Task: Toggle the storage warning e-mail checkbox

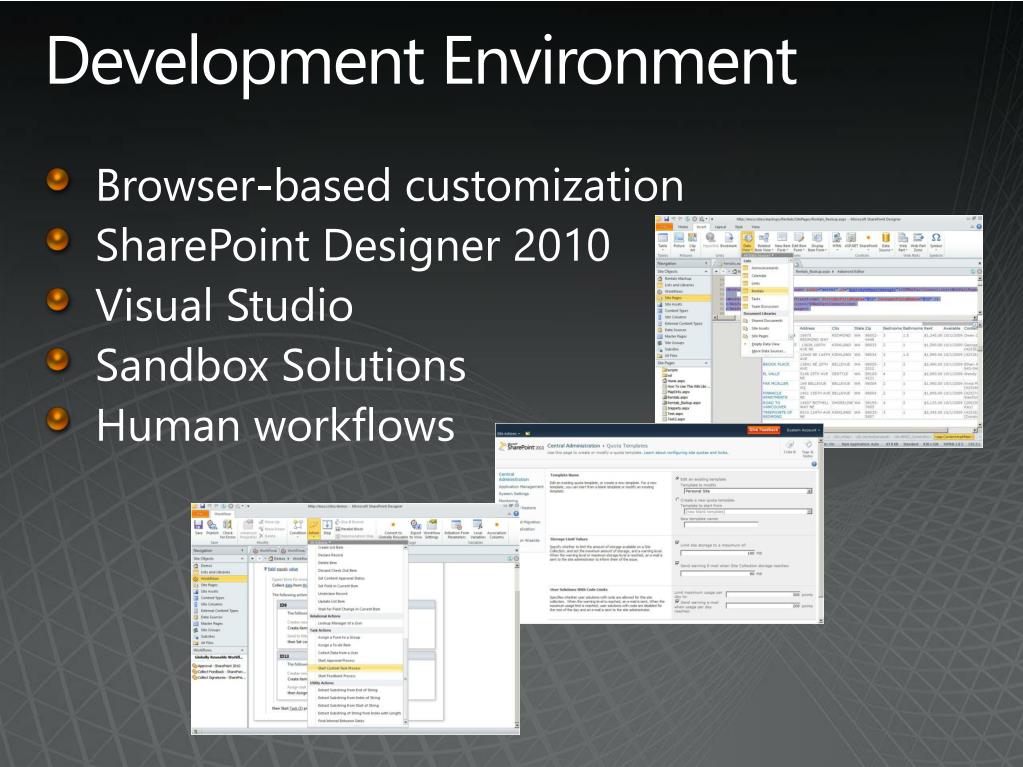Action: (x=677, y=563)
